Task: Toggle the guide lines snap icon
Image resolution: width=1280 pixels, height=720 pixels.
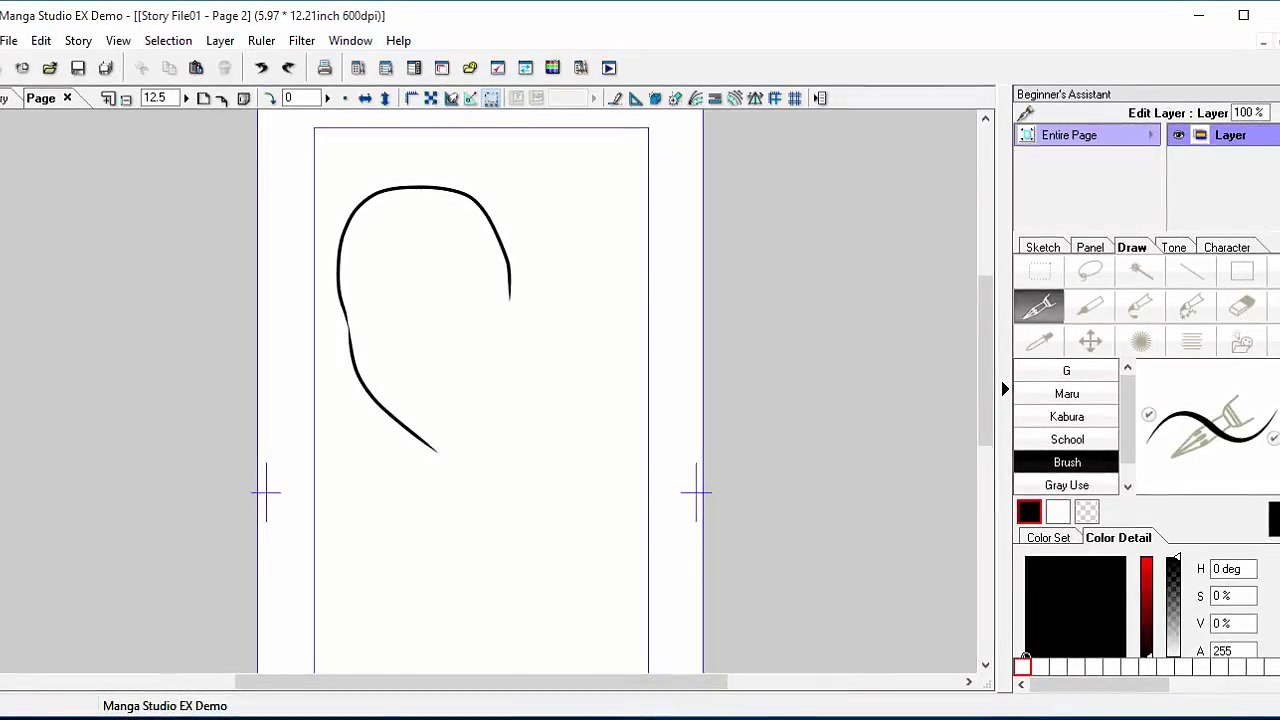Action: [775, 98]
